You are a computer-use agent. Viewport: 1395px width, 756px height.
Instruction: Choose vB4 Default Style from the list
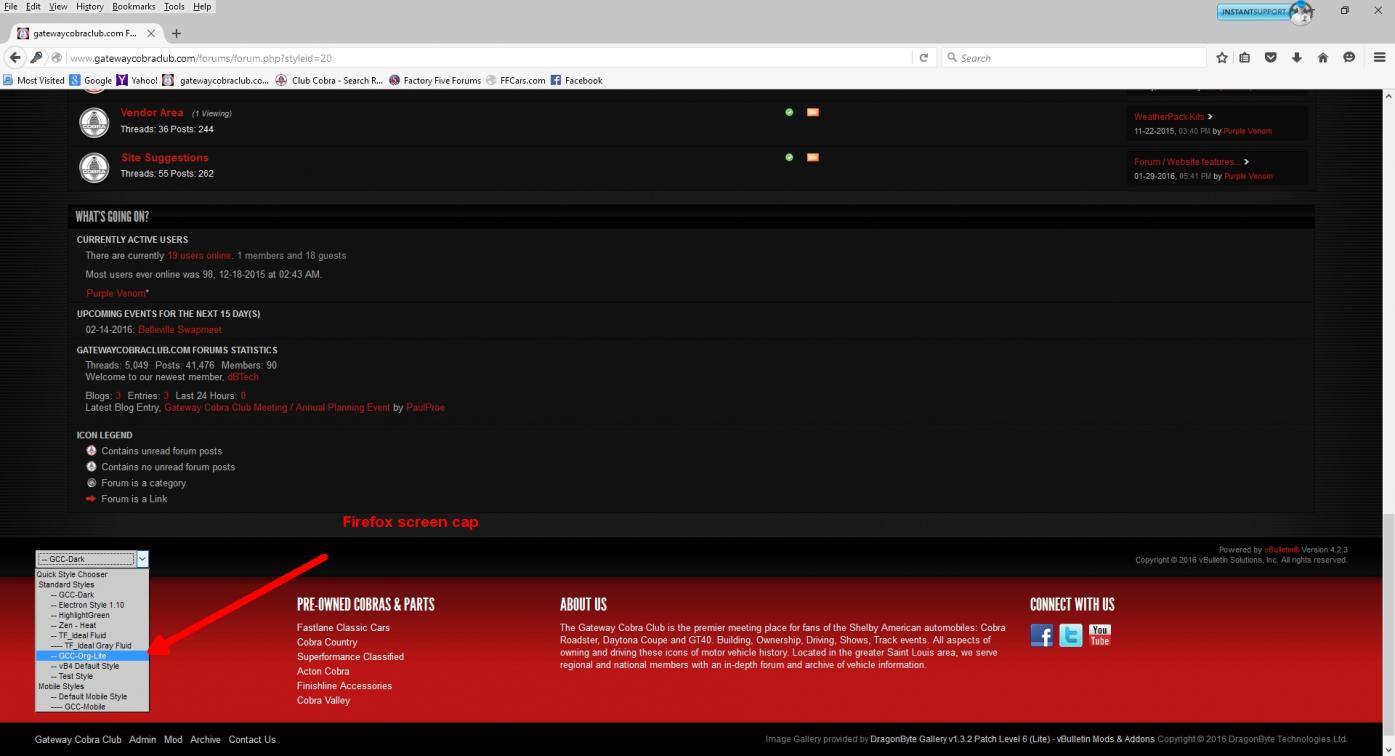88,666
